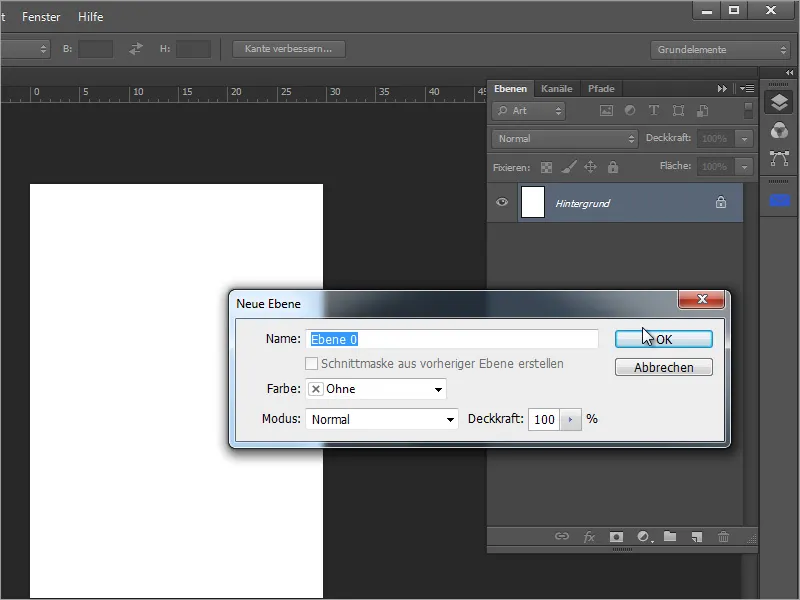
Task: Toggle the layer filtering switch
Action: tap(748, 110)
